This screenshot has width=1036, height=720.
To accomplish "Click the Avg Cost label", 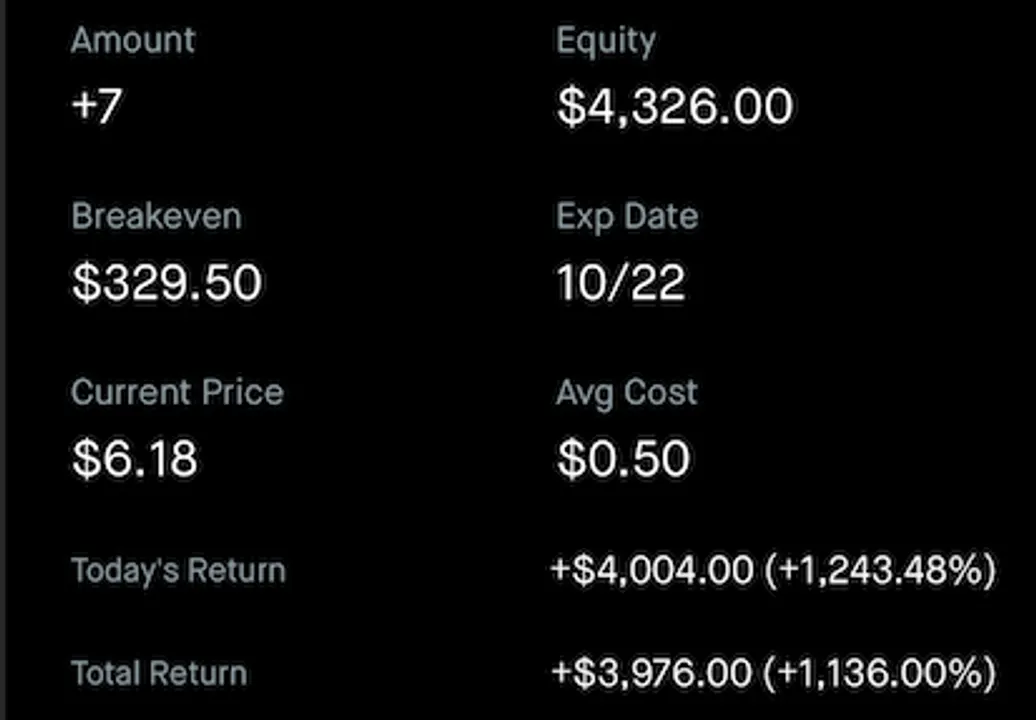I will point(626,394).
